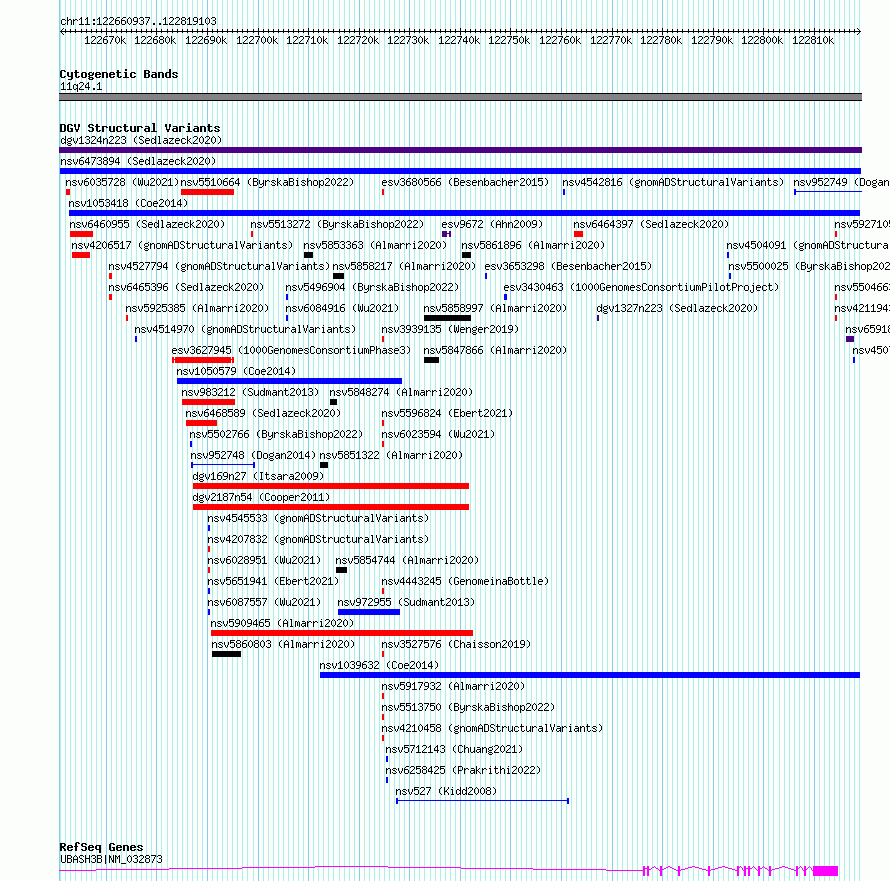
Task: Select nsv5853363 (Almarri2020) variant label
Action: tap(375, 245)
